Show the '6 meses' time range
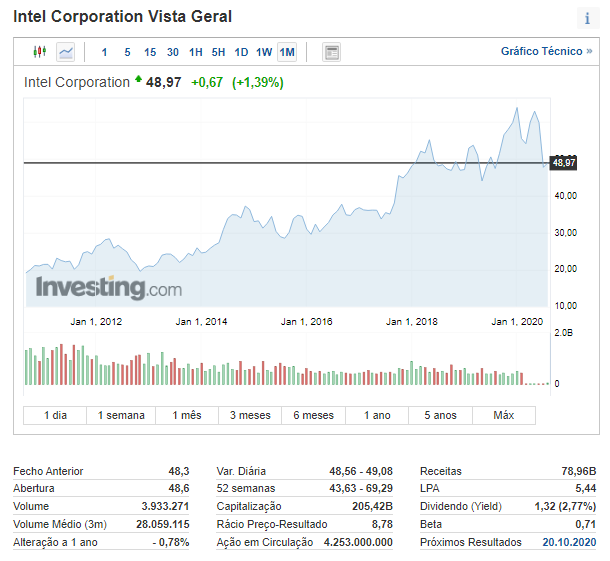This screenshot has height=561, width=610. click(314, 415)
